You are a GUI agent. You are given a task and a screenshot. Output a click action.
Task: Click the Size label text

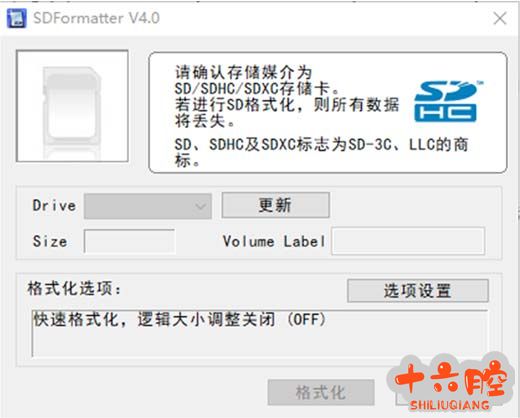pos(50,241)
